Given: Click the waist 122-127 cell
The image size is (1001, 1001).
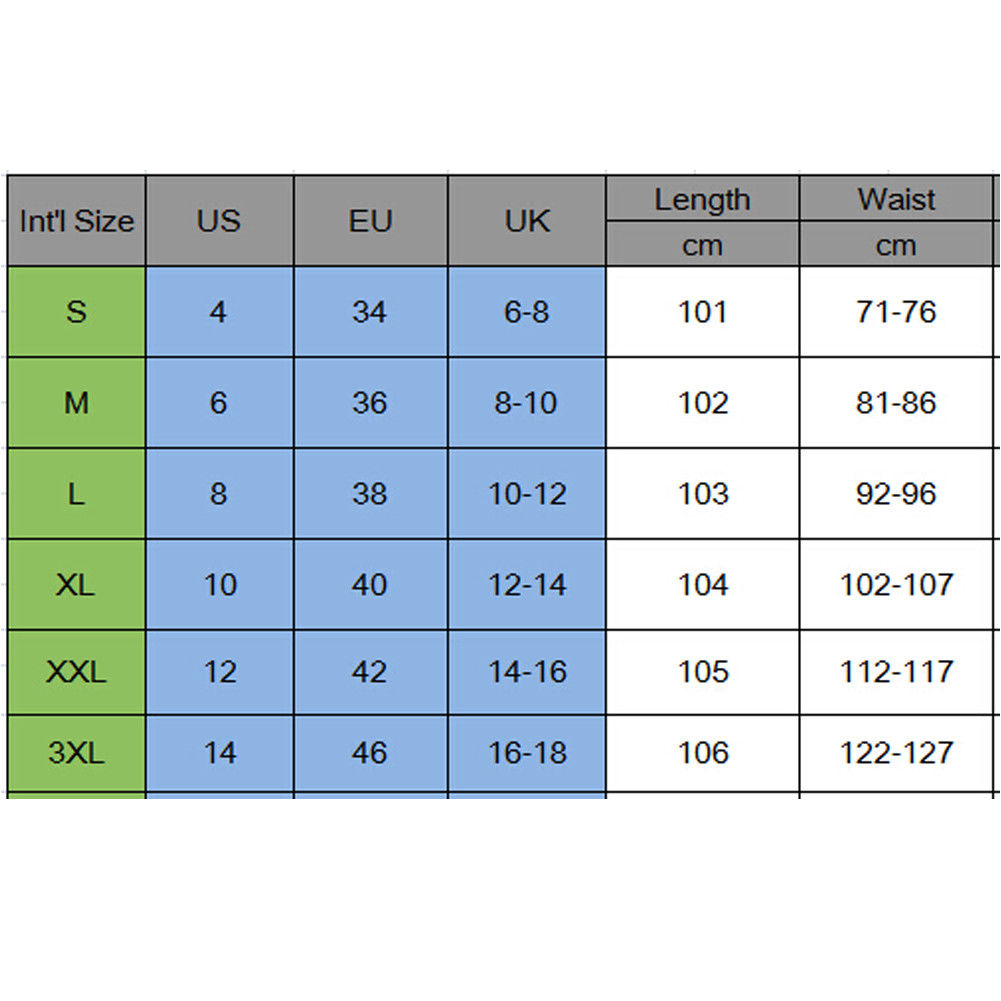Looking at the screenshot, I should (896, 752).
